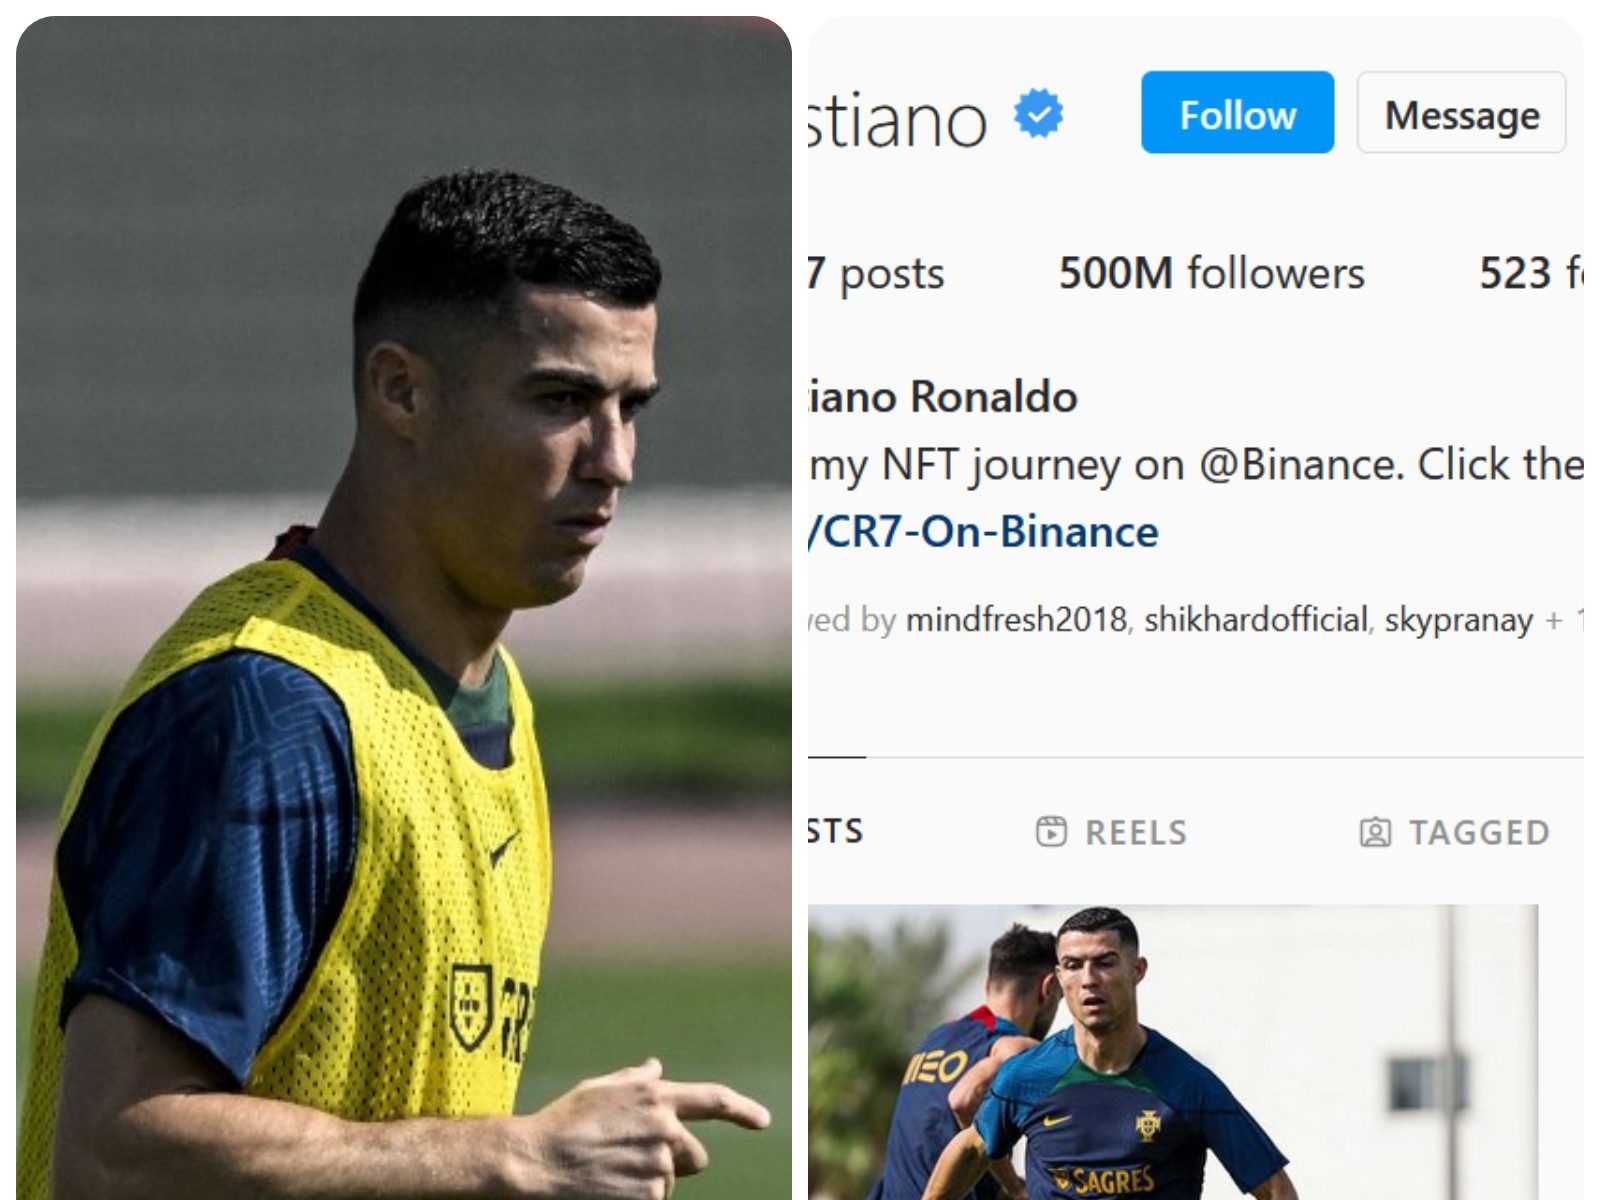Image resolution: width=1600 pixels, height=1200 pixels.
Task: Click the Reels clapper icon
Action: point(1051,832)
